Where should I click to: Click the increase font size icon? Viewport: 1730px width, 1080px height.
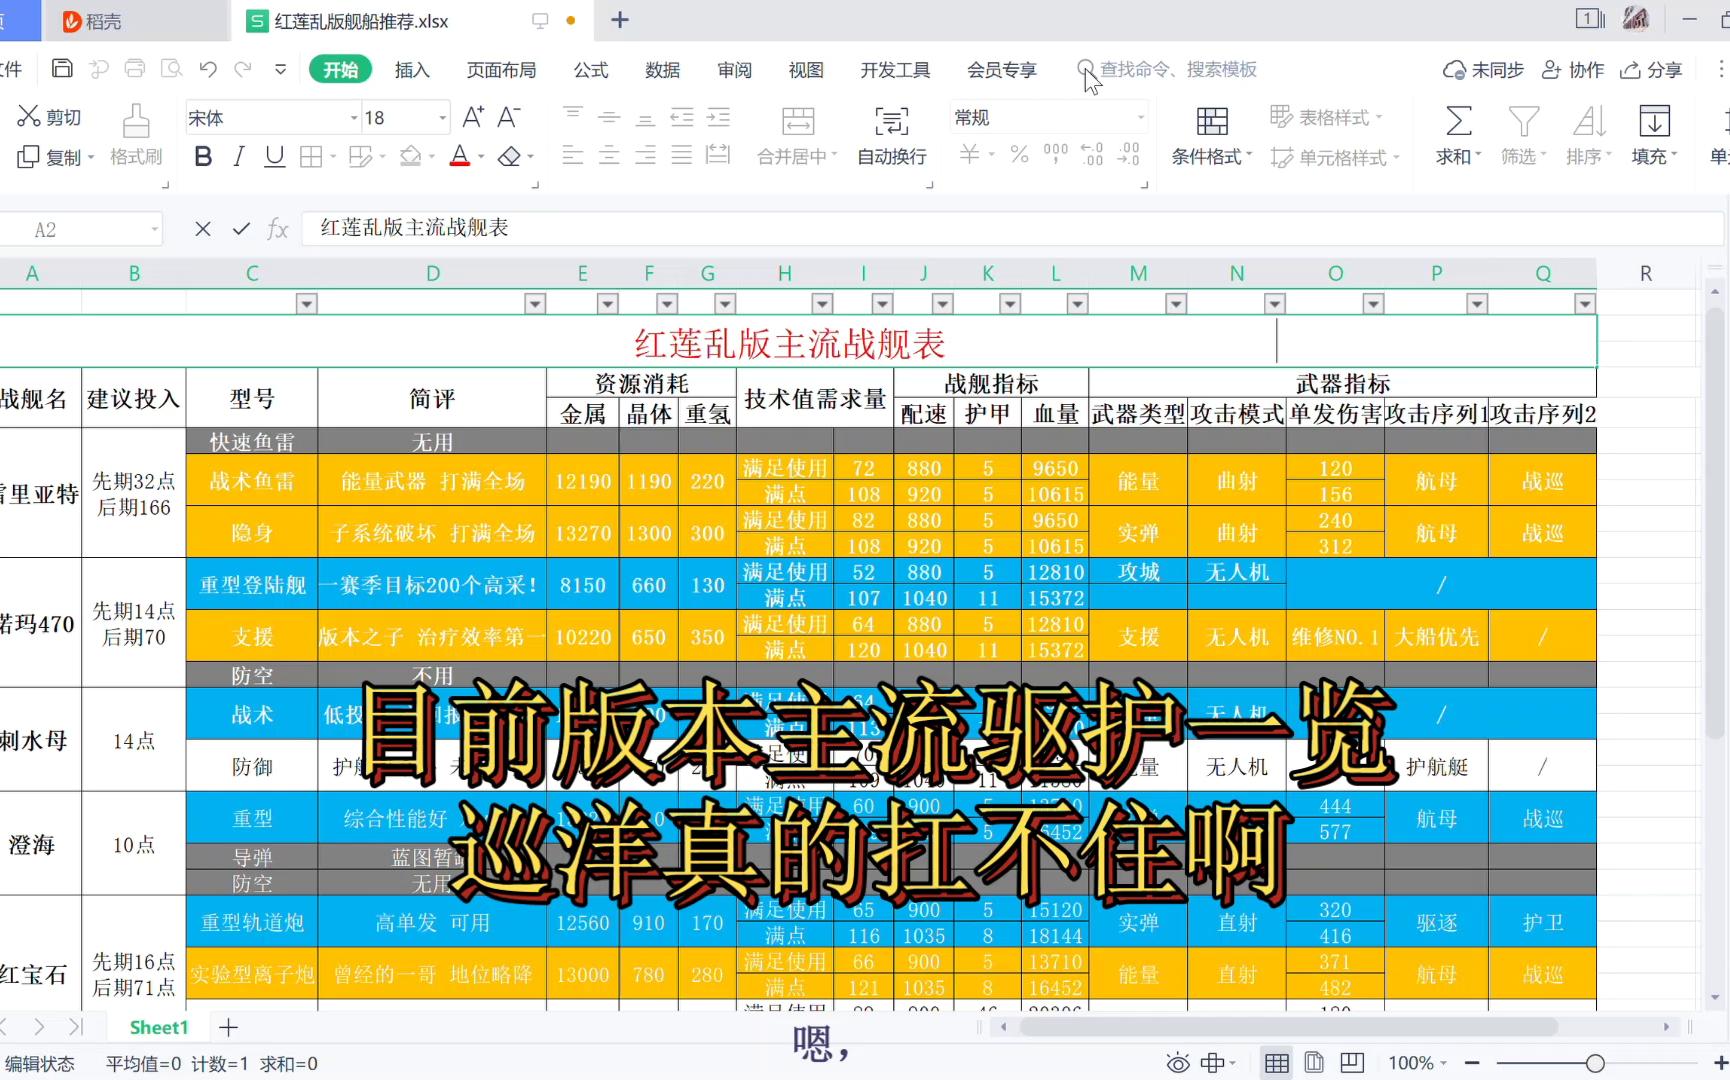[473, 117]
